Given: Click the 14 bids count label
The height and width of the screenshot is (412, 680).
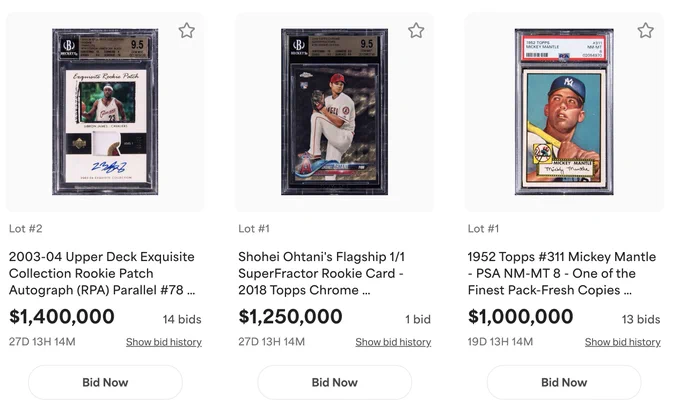Looking at the screenshot, I should pos(182,320).
